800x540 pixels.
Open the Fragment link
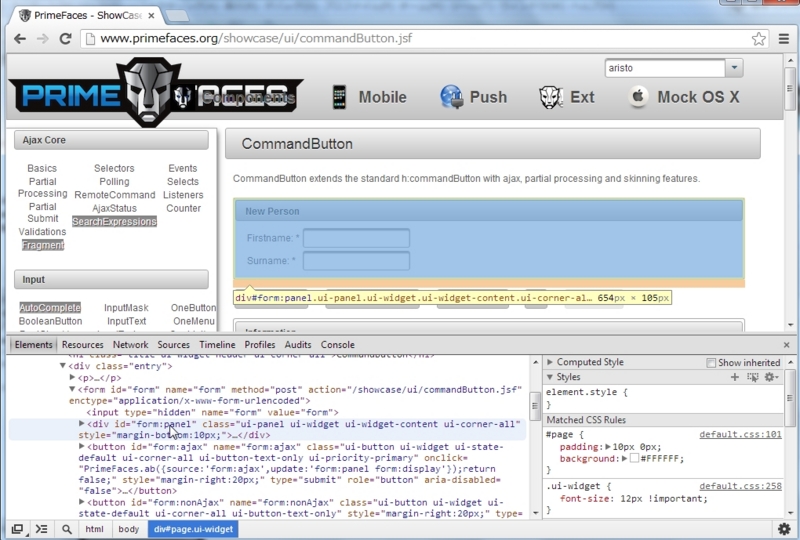click(43, 245)
